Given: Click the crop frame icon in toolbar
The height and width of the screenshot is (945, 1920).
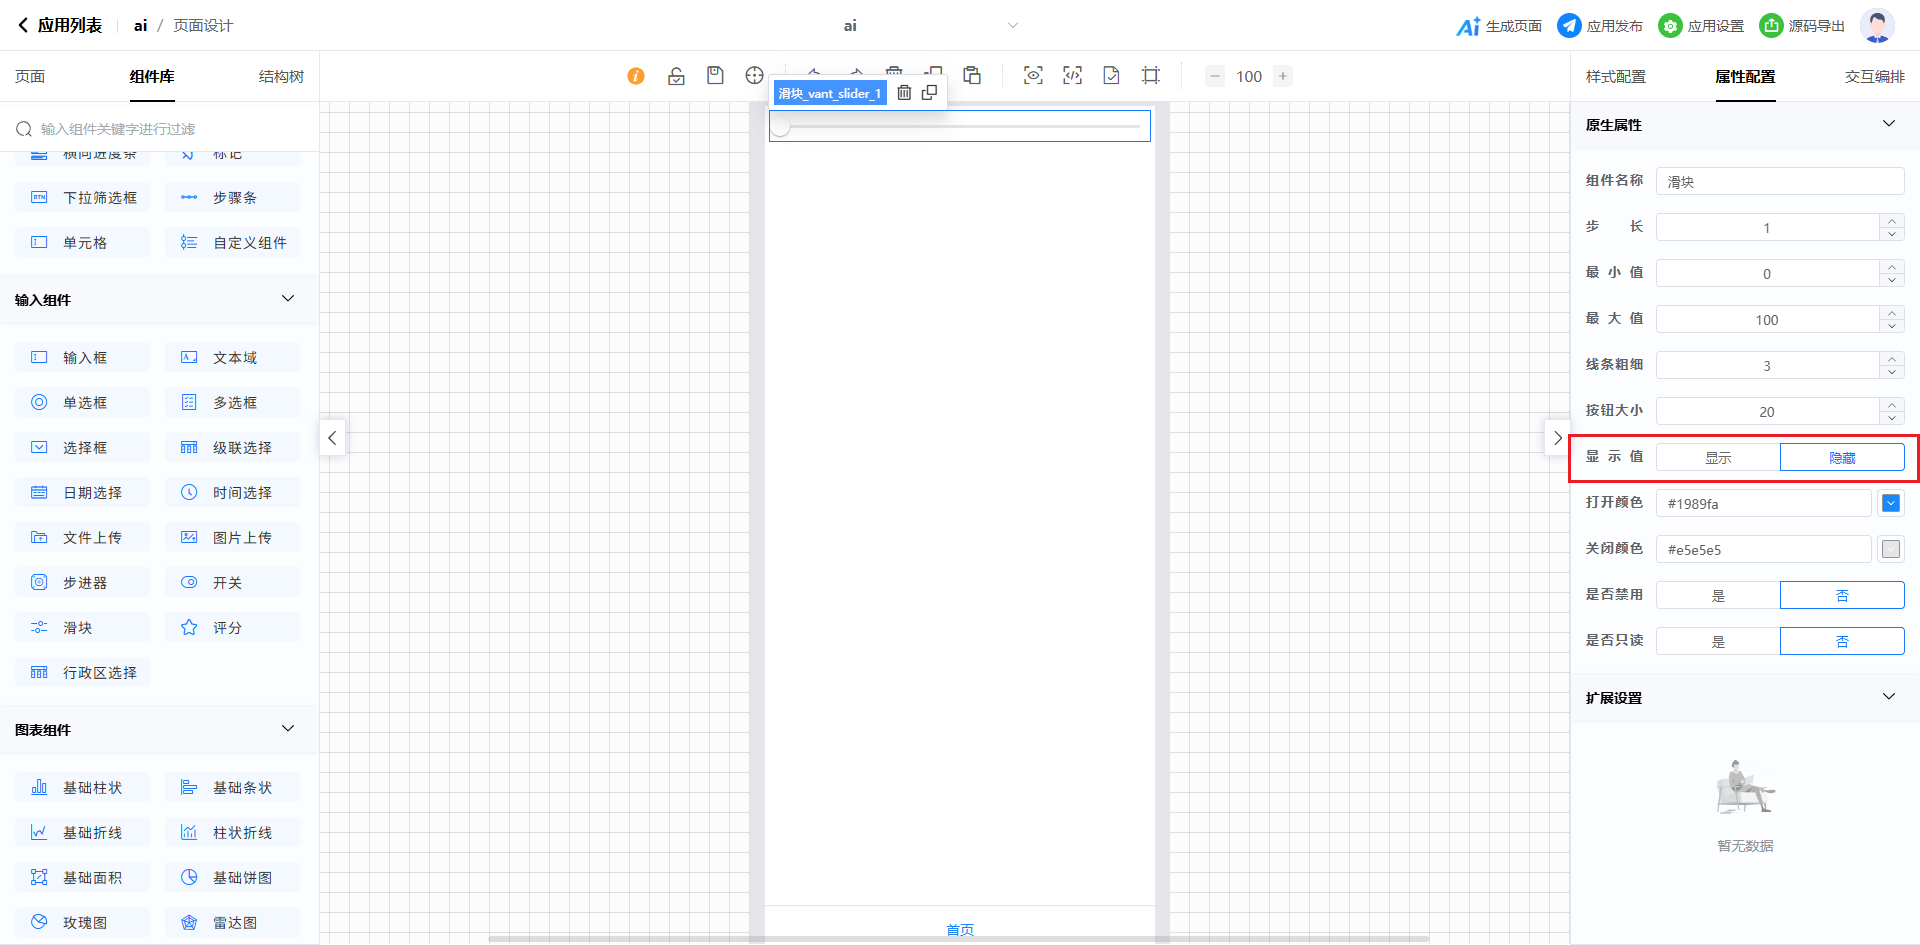Looking at the screenshot, I should [1151, 76].
